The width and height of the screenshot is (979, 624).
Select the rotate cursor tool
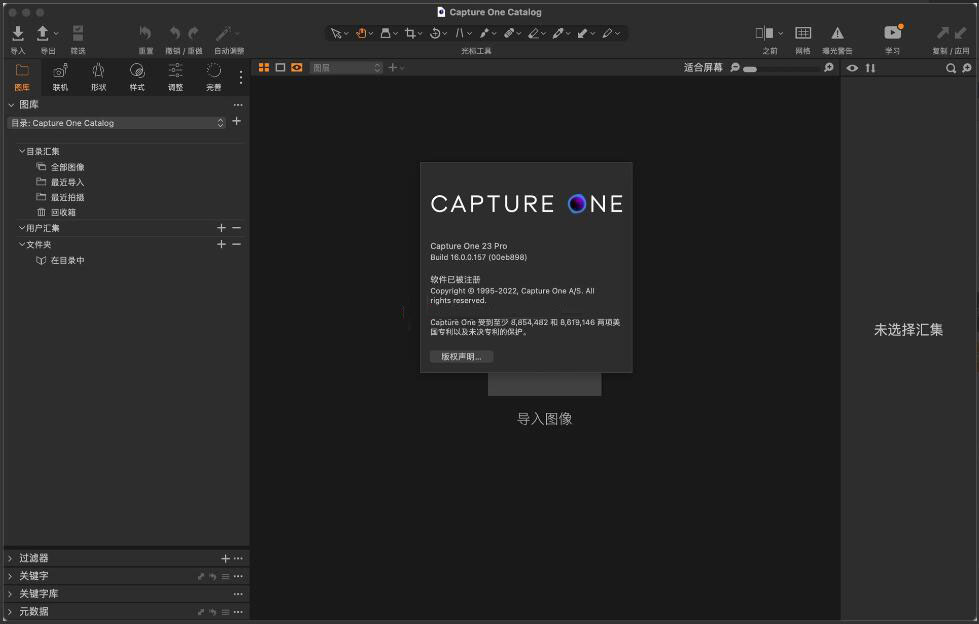435,33
